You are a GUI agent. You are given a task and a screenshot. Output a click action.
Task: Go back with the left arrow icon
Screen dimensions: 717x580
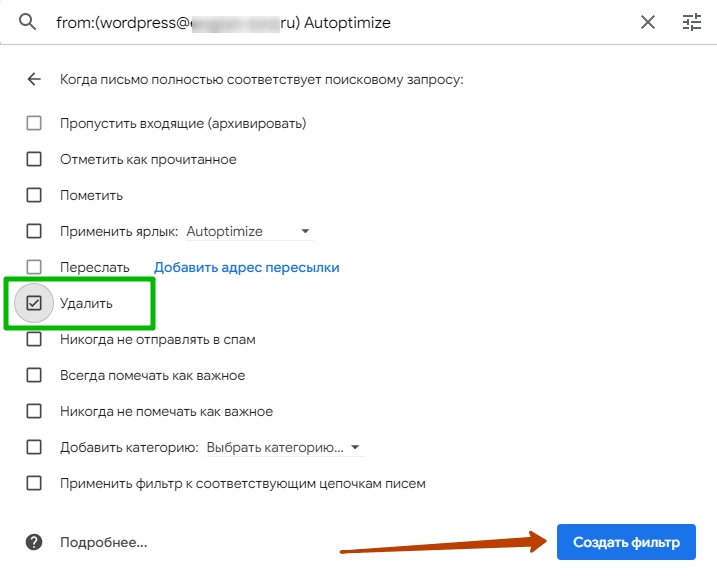[35, 79]
